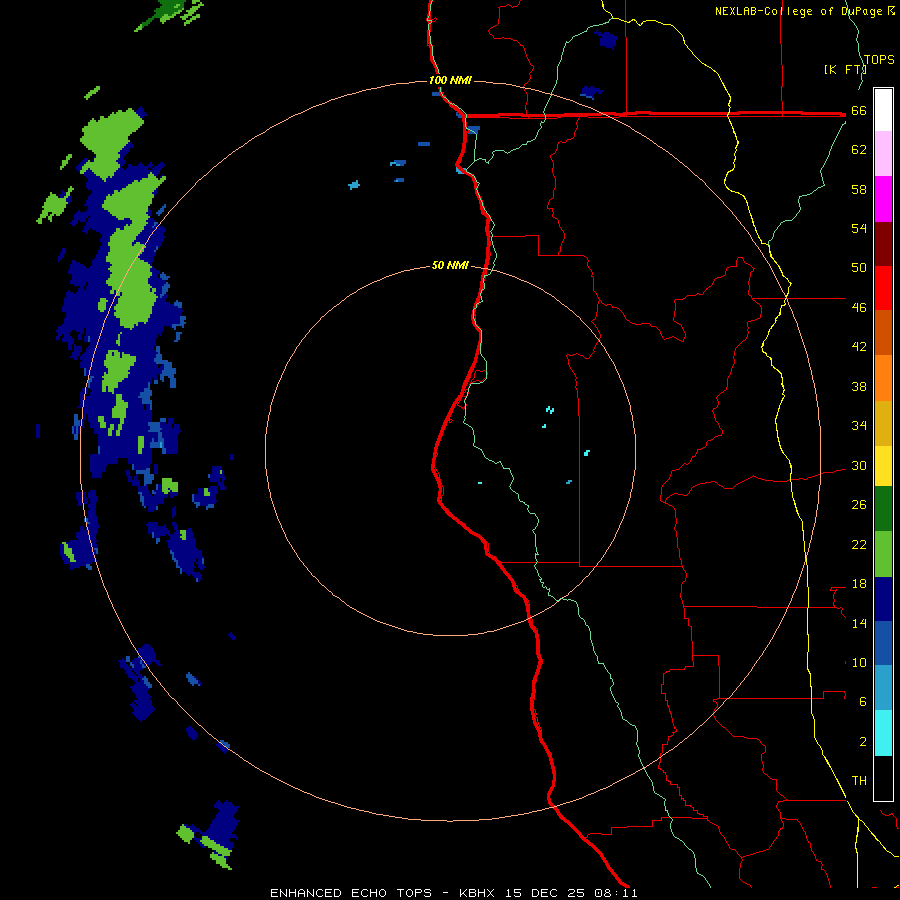
Task: Click the '08:11' time in the caption
Action: pos(615,893)
